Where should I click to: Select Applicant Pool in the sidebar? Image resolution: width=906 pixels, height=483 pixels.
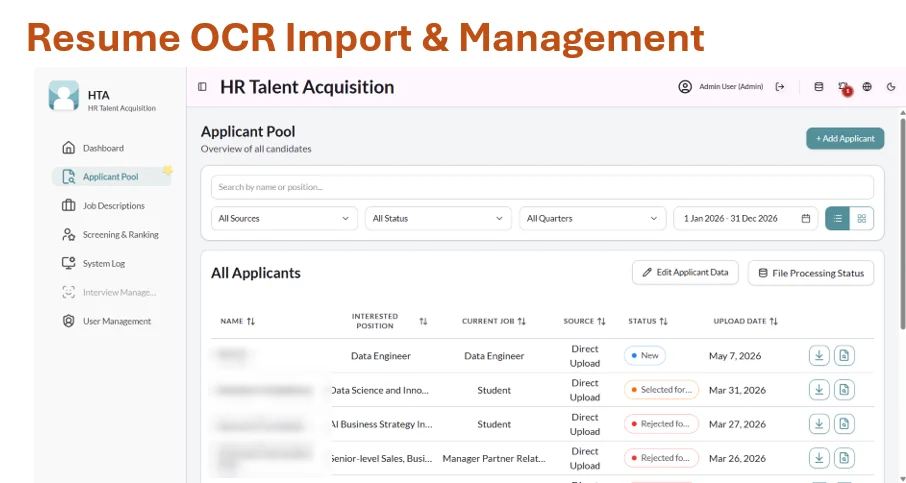tap(112, 177)
